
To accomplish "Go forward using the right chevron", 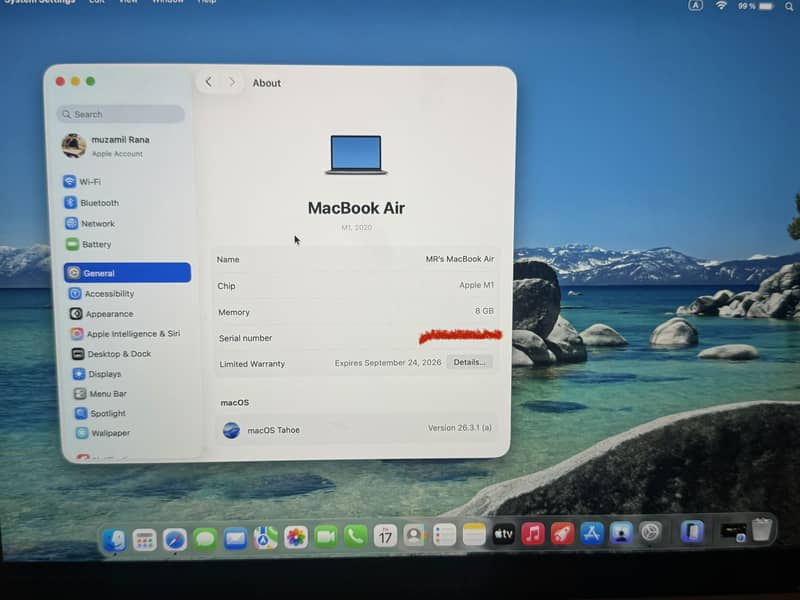I will [232, 82].
